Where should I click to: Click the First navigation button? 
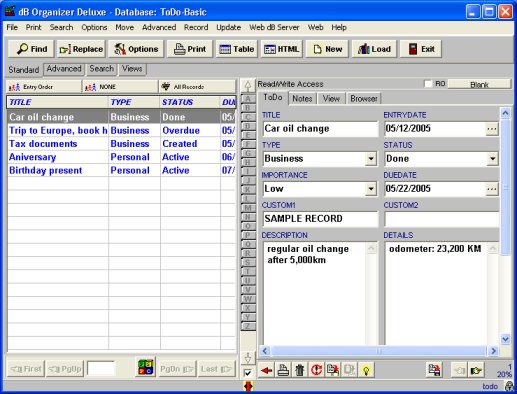(26, 369)
